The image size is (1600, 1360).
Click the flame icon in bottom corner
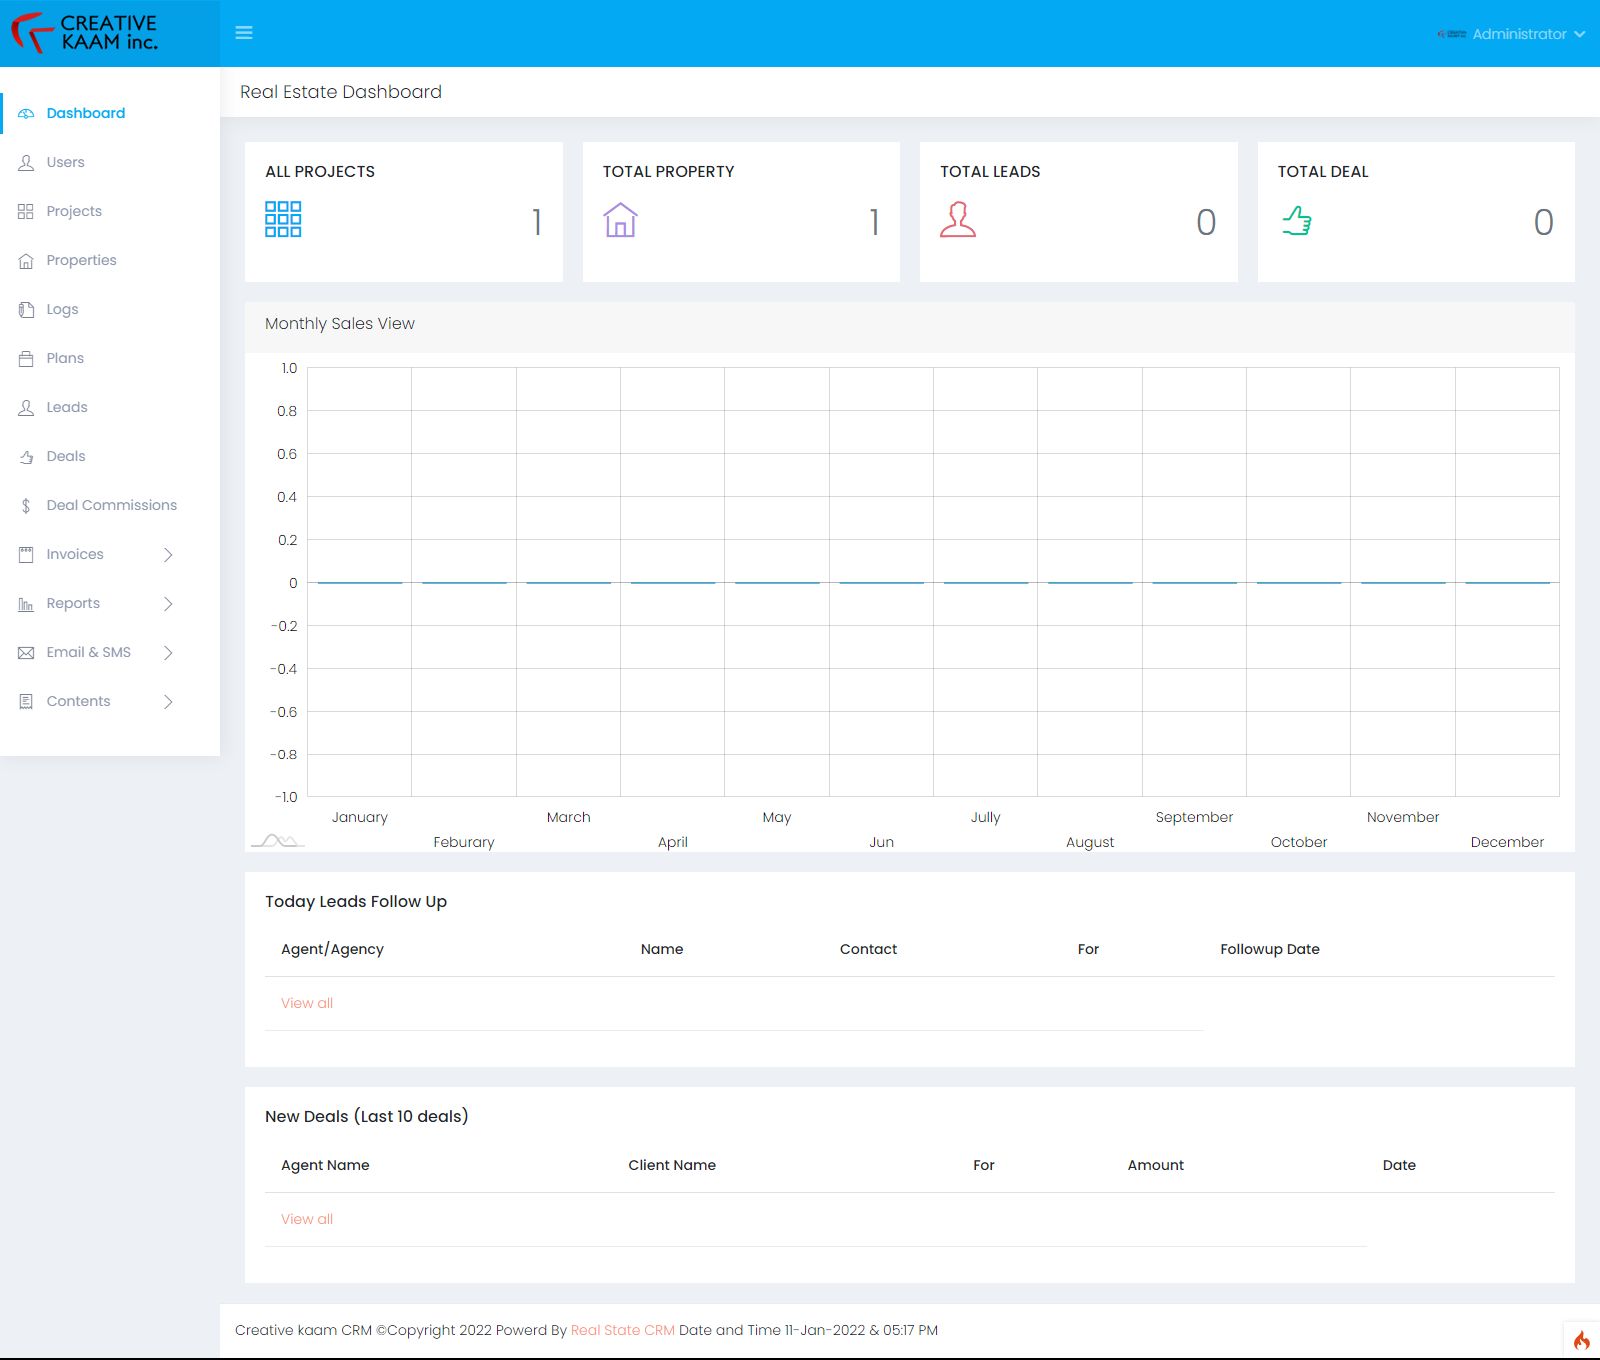click(1581, 1340)
